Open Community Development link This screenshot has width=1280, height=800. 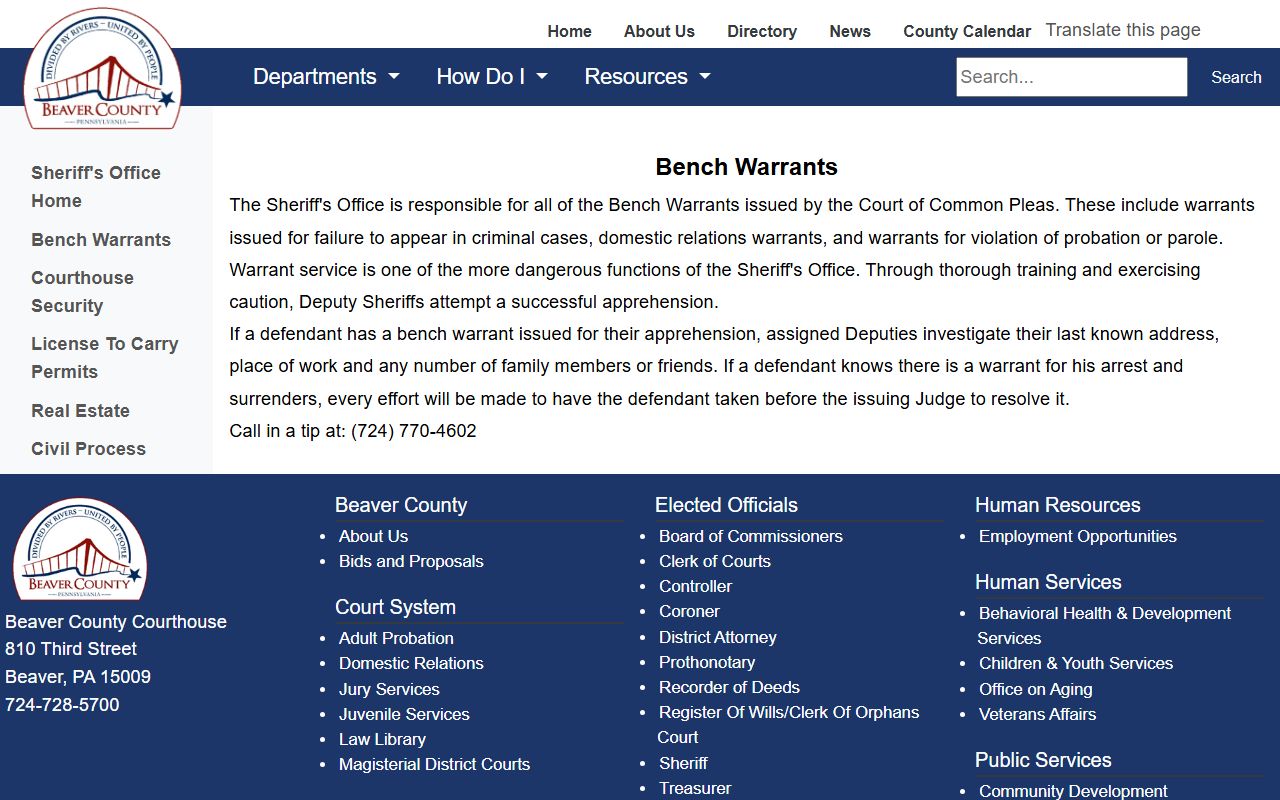(1073, 791)
